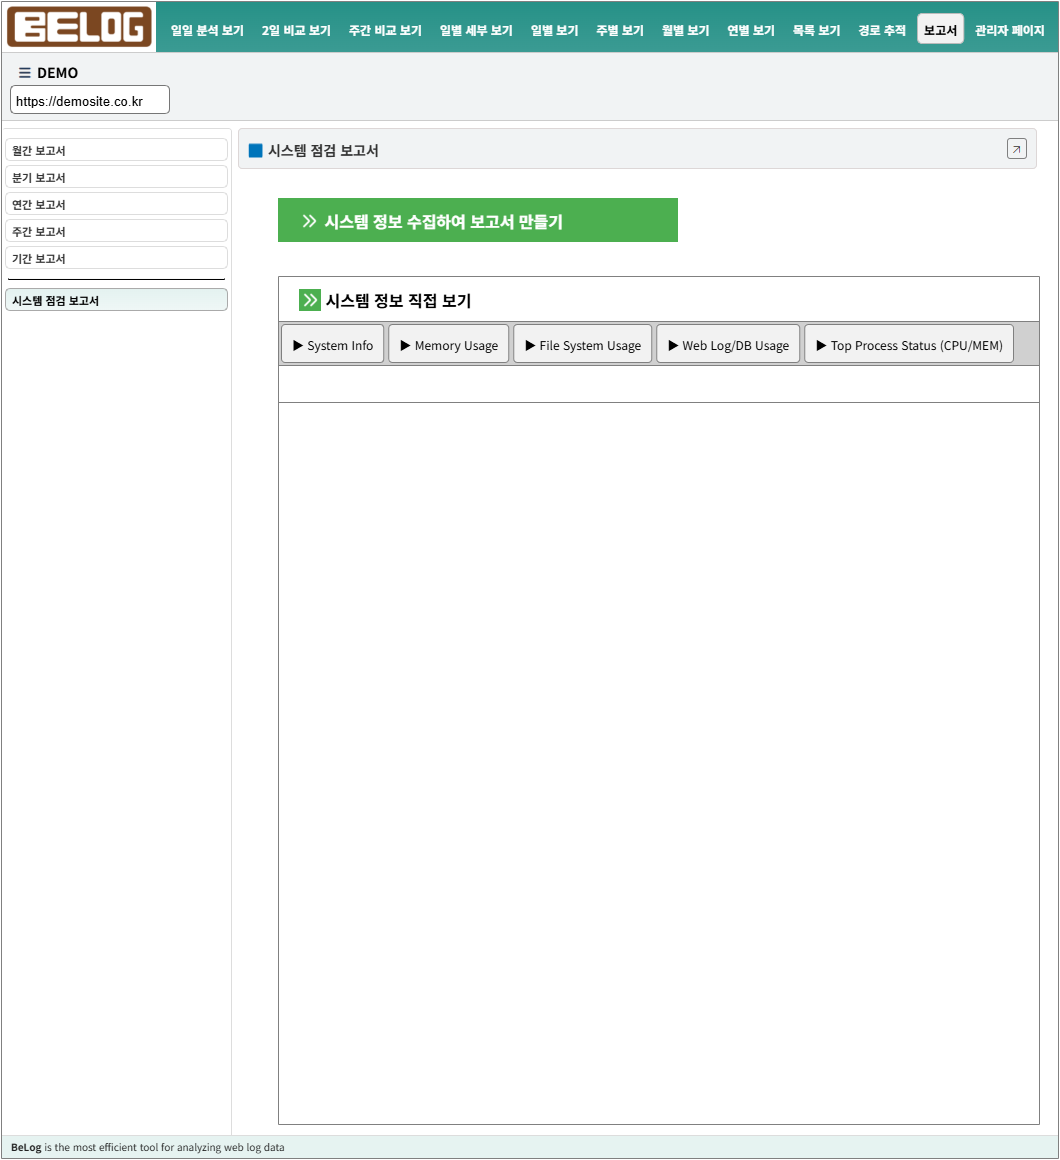
Task: Show Top Process Status (CPU/MEM)
Action: point(909,344)
